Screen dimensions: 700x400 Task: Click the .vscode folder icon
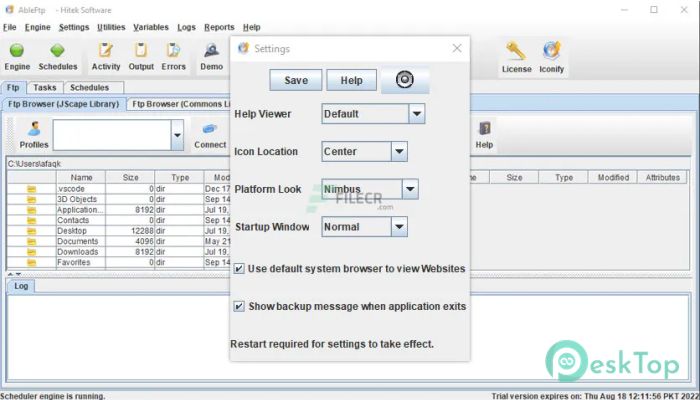(x=31, y=189)
